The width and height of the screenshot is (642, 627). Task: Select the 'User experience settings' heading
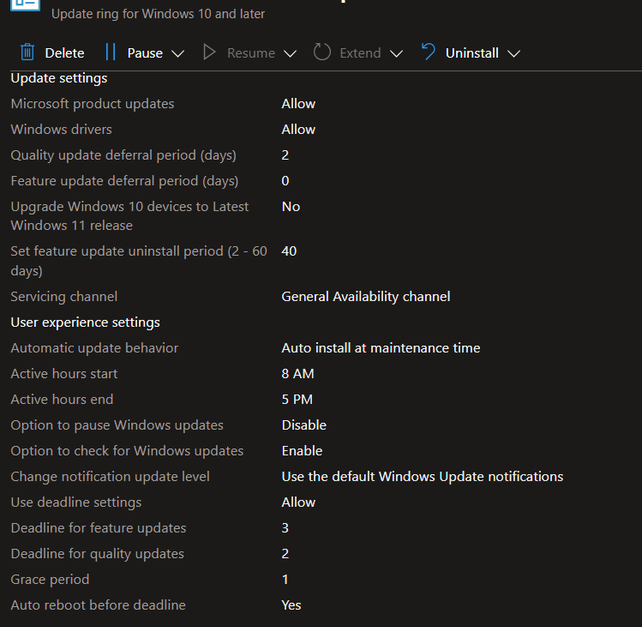tap(85, 323)
